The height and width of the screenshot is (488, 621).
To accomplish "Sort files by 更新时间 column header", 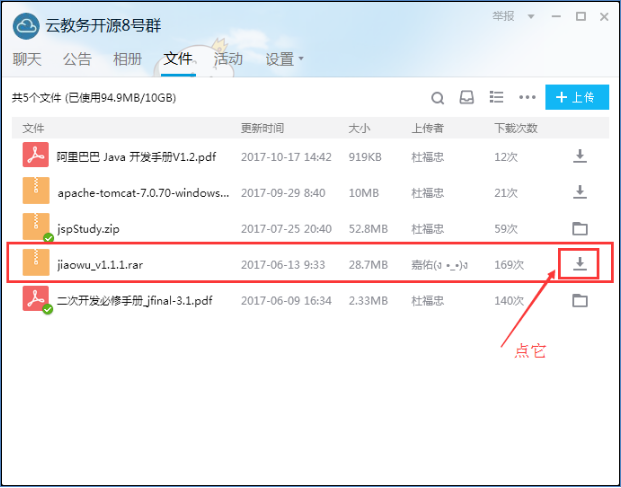I will [x=262, y=129].
